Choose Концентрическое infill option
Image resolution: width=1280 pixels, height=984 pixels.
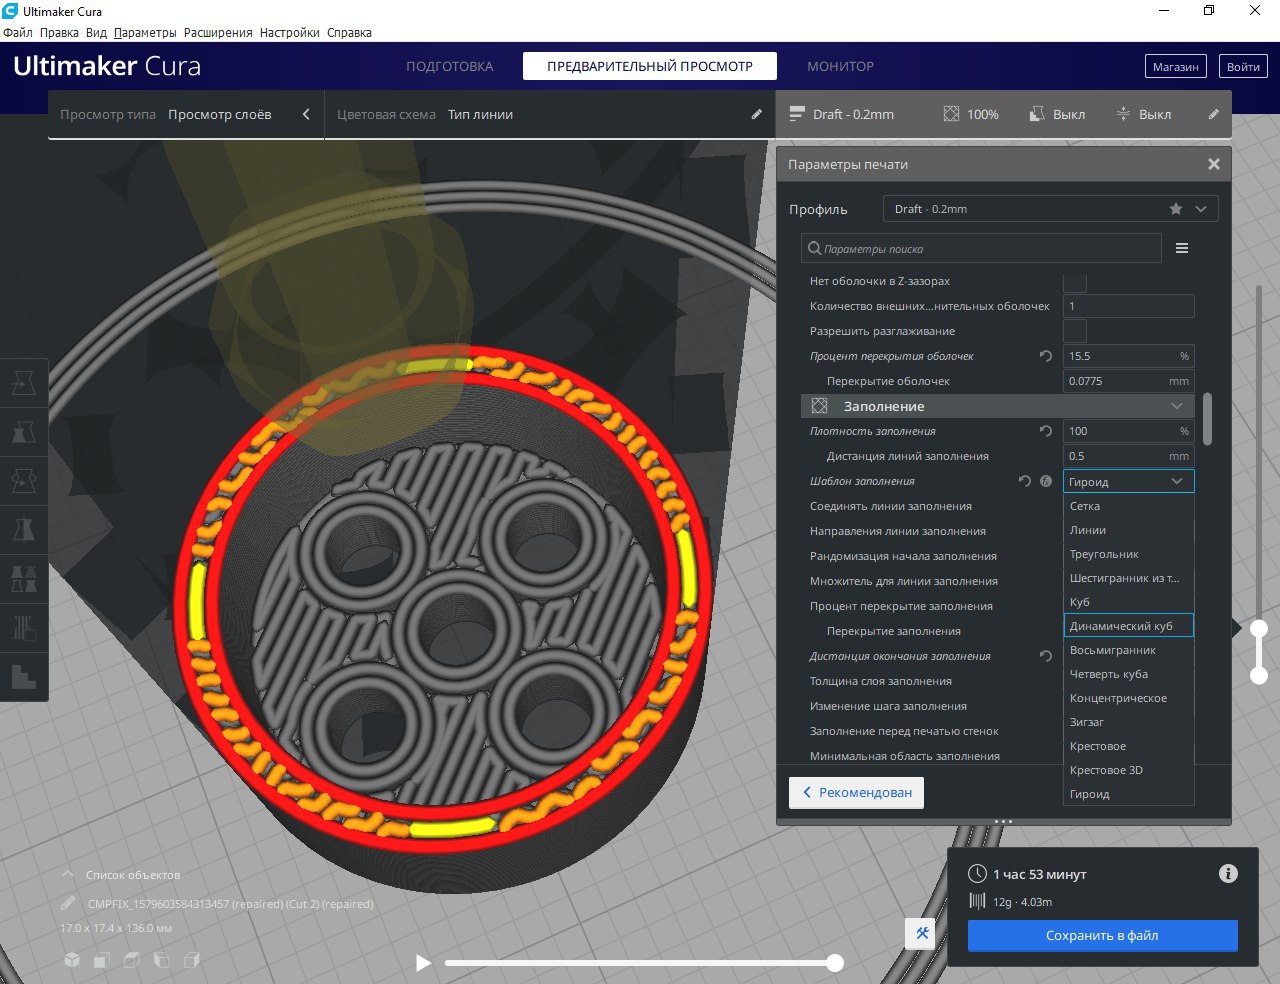(x=1128, y=698)
